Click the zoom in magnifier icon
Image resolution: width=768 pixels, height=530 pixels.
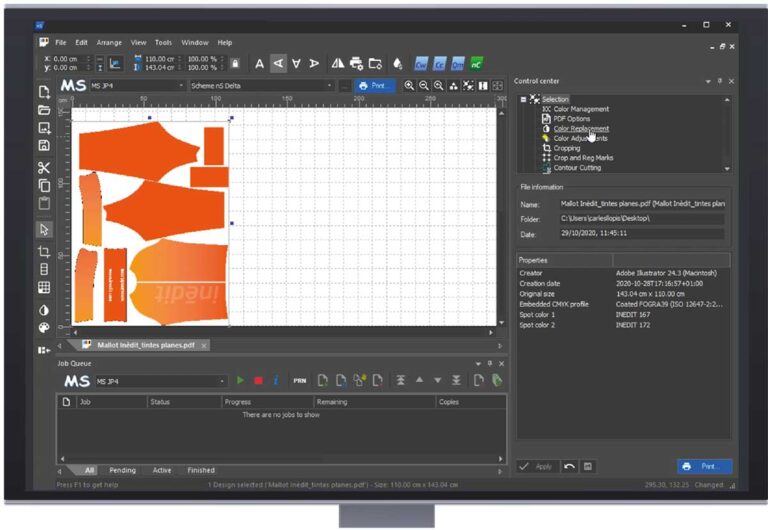[409, 86]
